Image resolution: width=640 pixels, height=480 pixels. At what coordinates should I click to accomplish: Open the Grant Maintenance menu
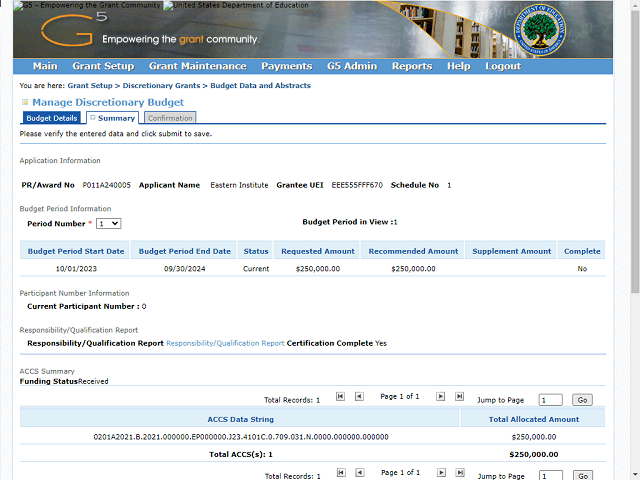point(198,66)
